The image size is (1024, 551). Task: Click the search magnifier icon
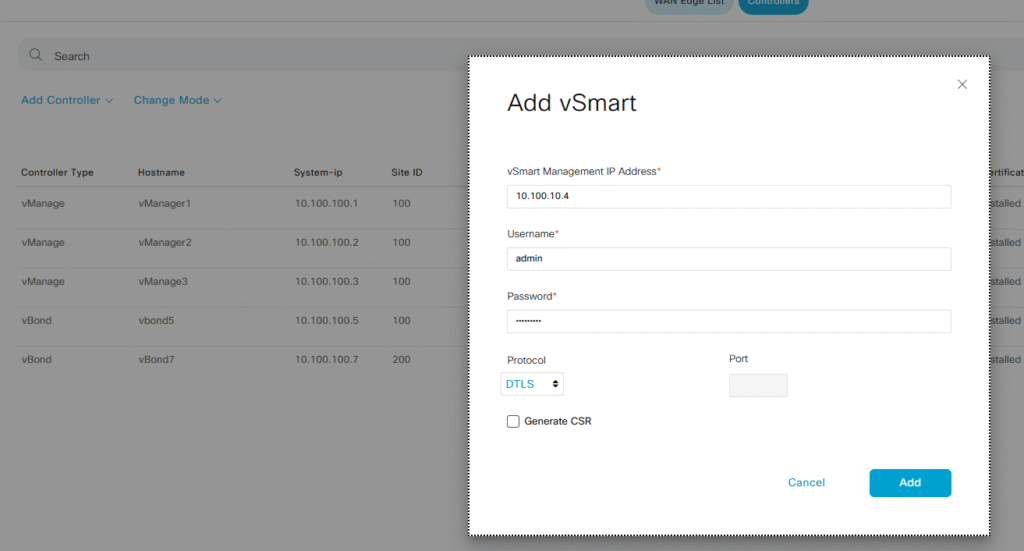coord(36,55)
